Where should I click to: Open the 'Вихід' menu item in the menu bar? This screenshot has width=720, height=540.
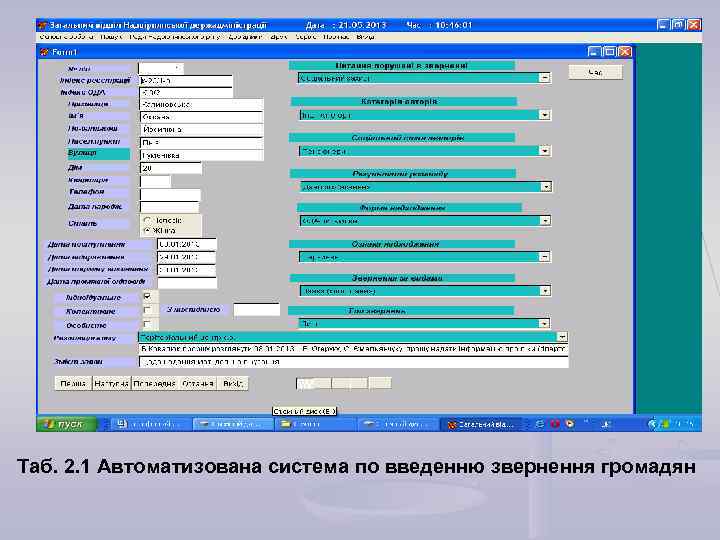coord(366,37)
